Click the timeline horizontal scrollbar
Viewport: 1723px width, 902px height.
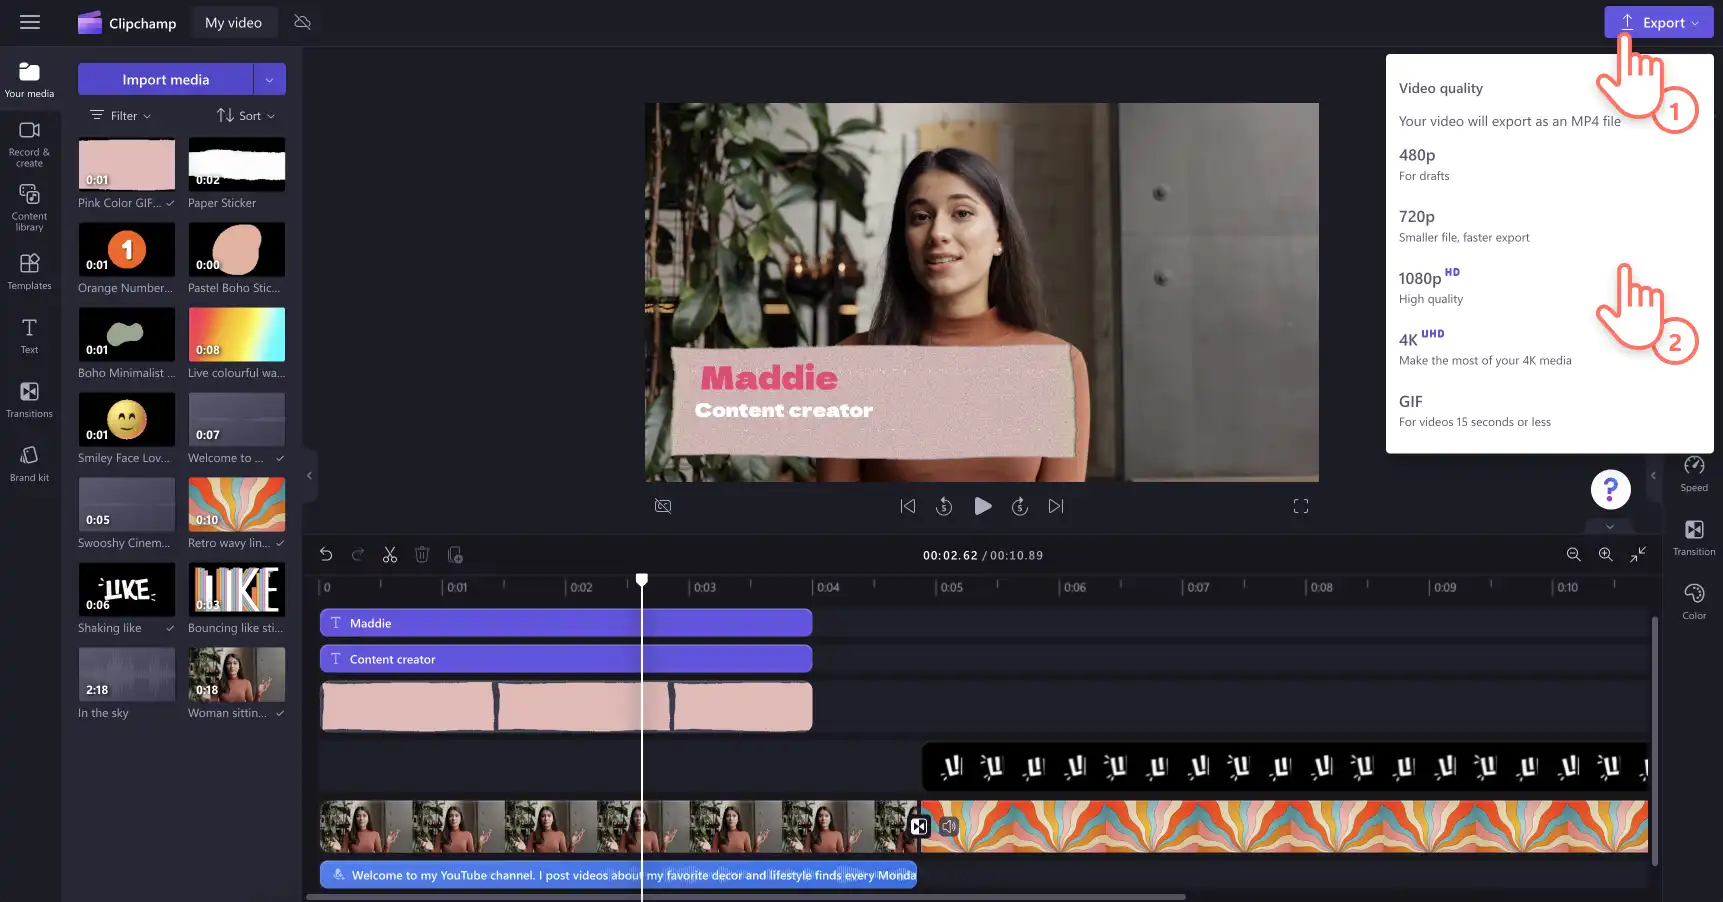[746, 897]
